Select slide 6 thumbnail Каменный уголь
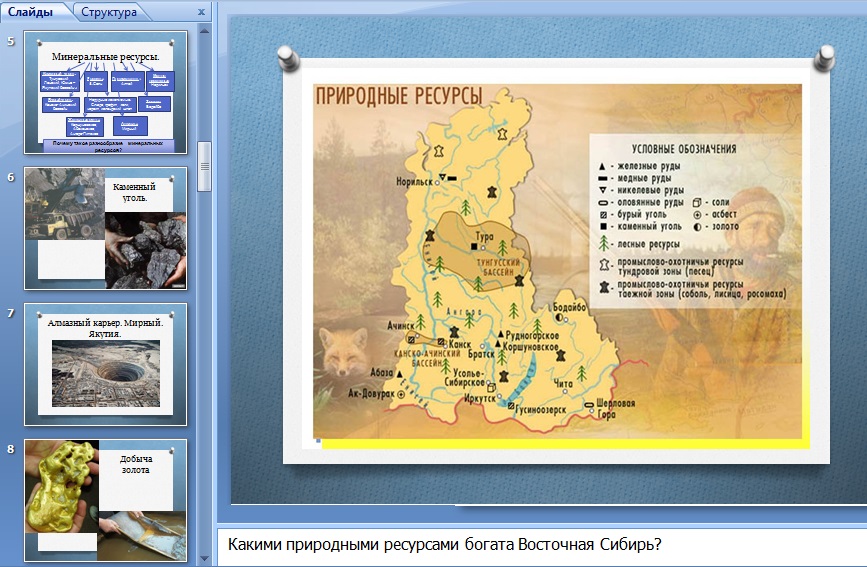Viewport: 867px width, 567px height. [x=106, y=228]
